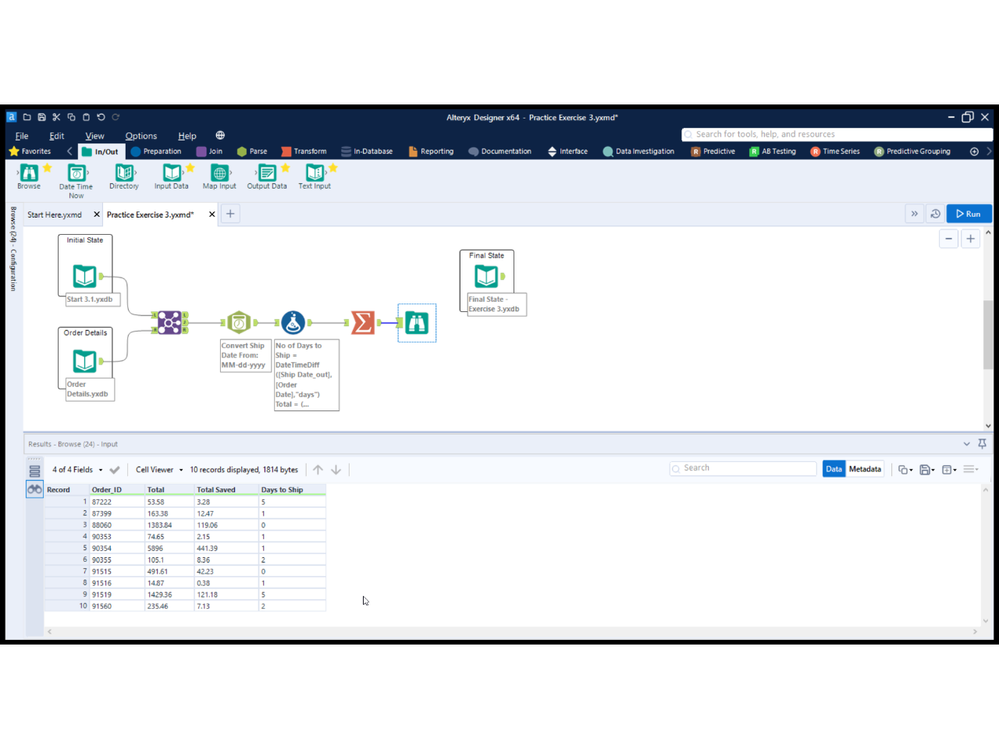
Task: Click the Summarize tool node on canvas
Action: (363, 323)
